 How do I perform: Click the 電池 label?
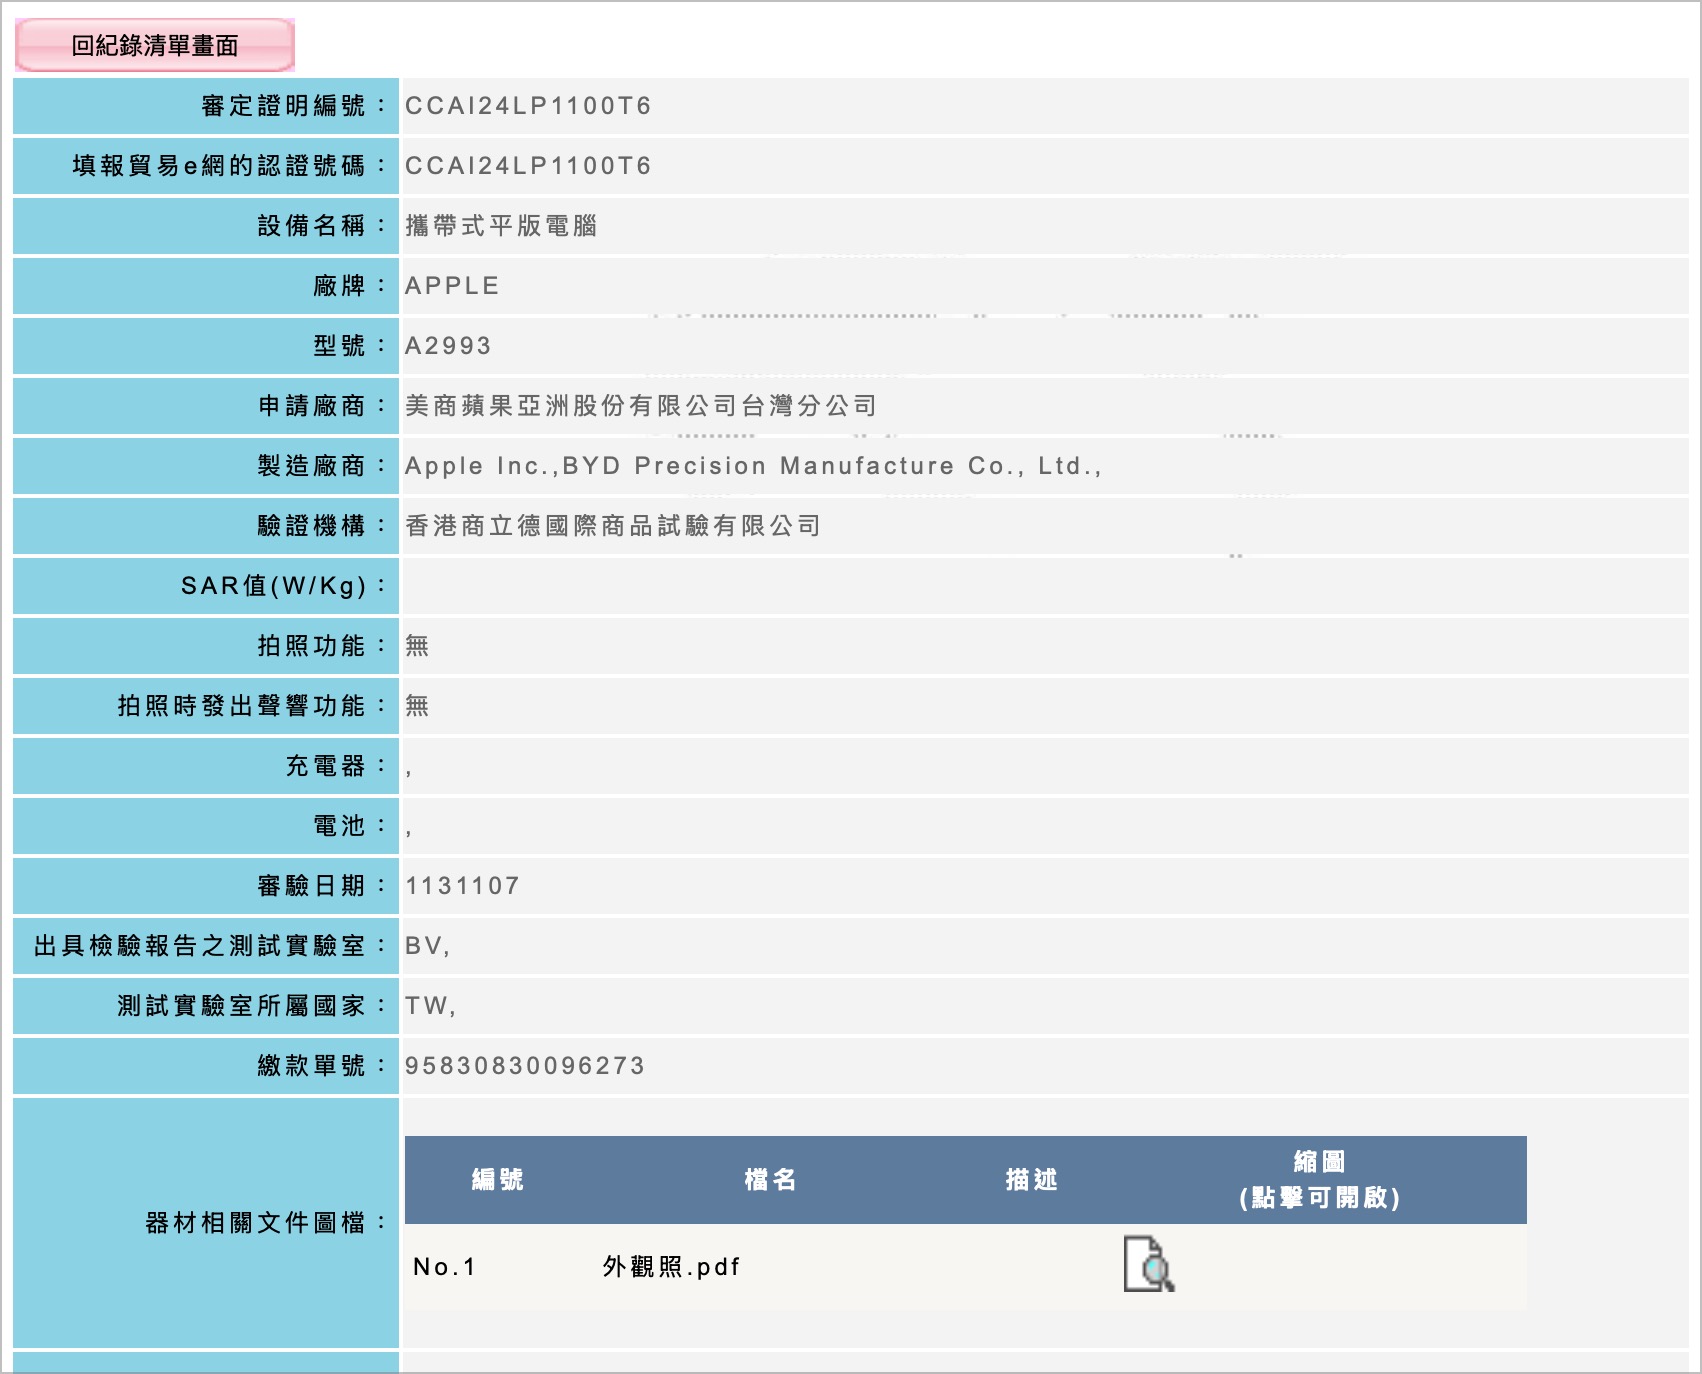coord(349,826)
